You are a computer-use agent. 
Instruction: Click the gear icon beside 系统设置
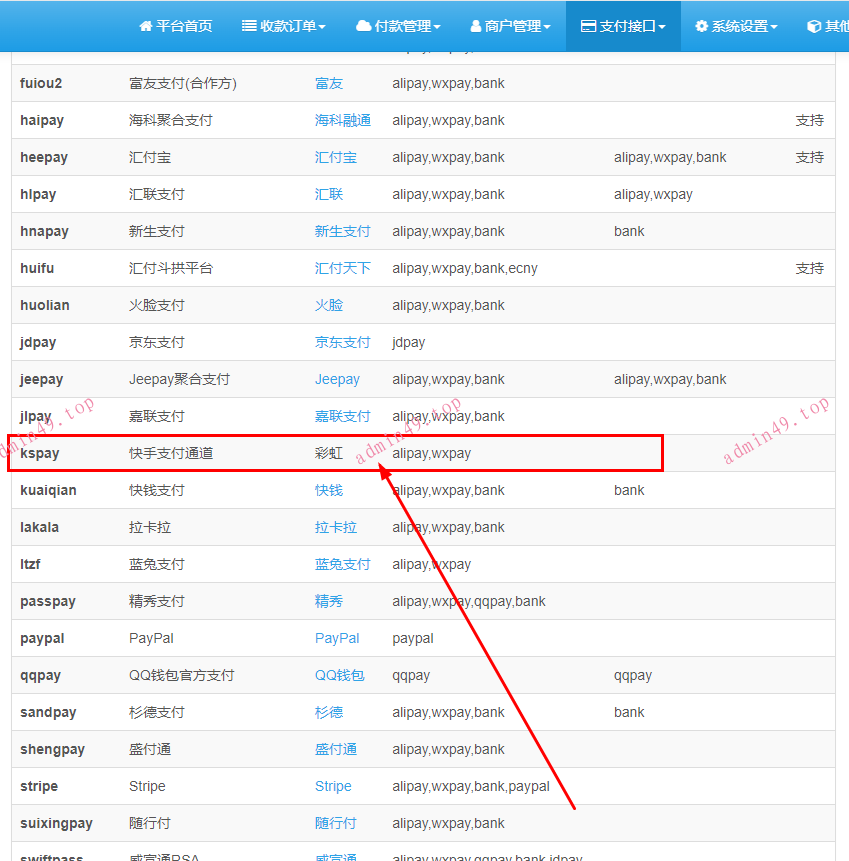tap(701, 27)
